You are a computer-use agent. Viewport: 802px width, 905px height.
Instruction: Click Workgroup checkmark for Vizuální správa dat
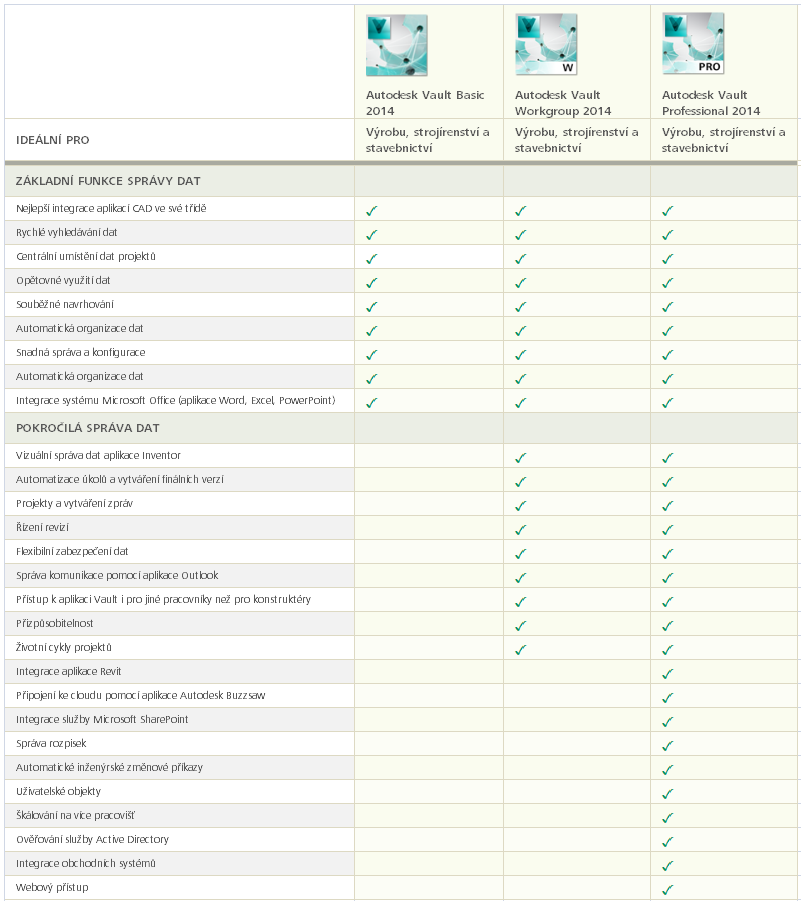click(x=520, y=458)
